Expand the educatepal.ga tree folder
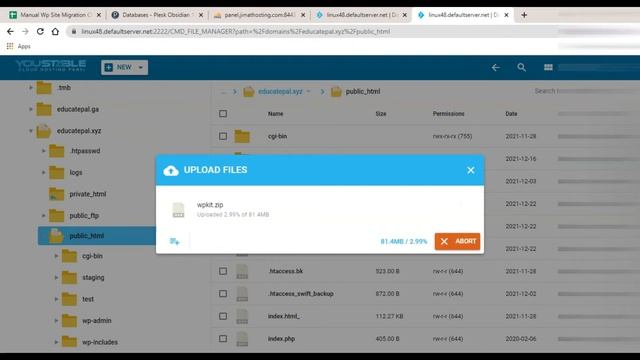This screenshot has height=360, width=640. tap(31, 109)
